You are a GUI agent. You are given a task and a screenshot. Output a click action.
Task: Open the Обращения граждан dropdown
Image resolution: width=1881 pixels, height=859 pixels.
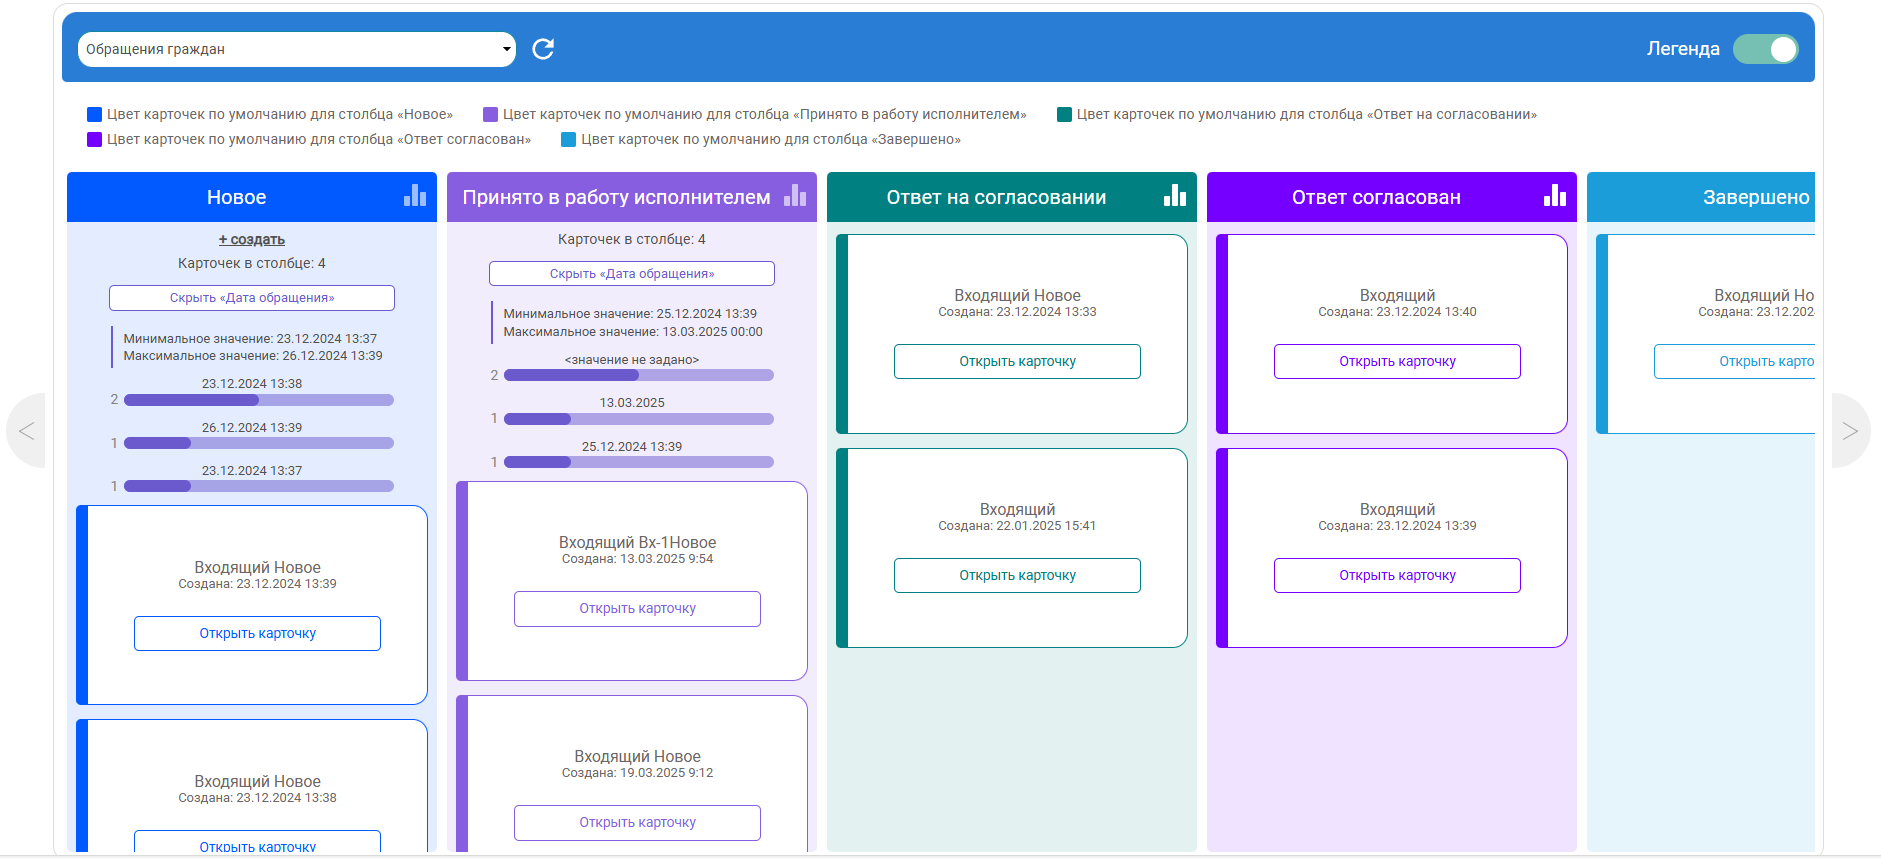point(296,49)
